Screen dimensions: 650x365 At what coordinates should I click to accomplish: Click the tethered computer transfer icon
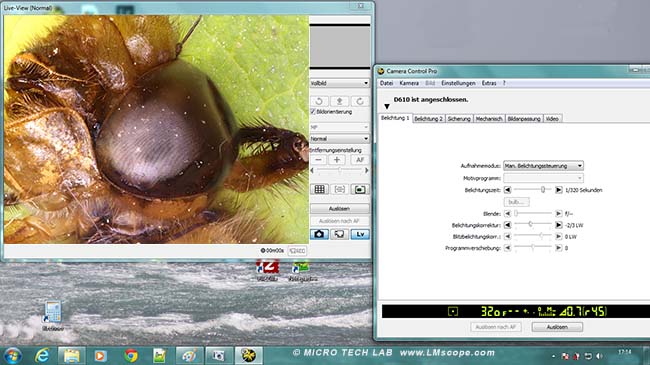click(340, 234)
